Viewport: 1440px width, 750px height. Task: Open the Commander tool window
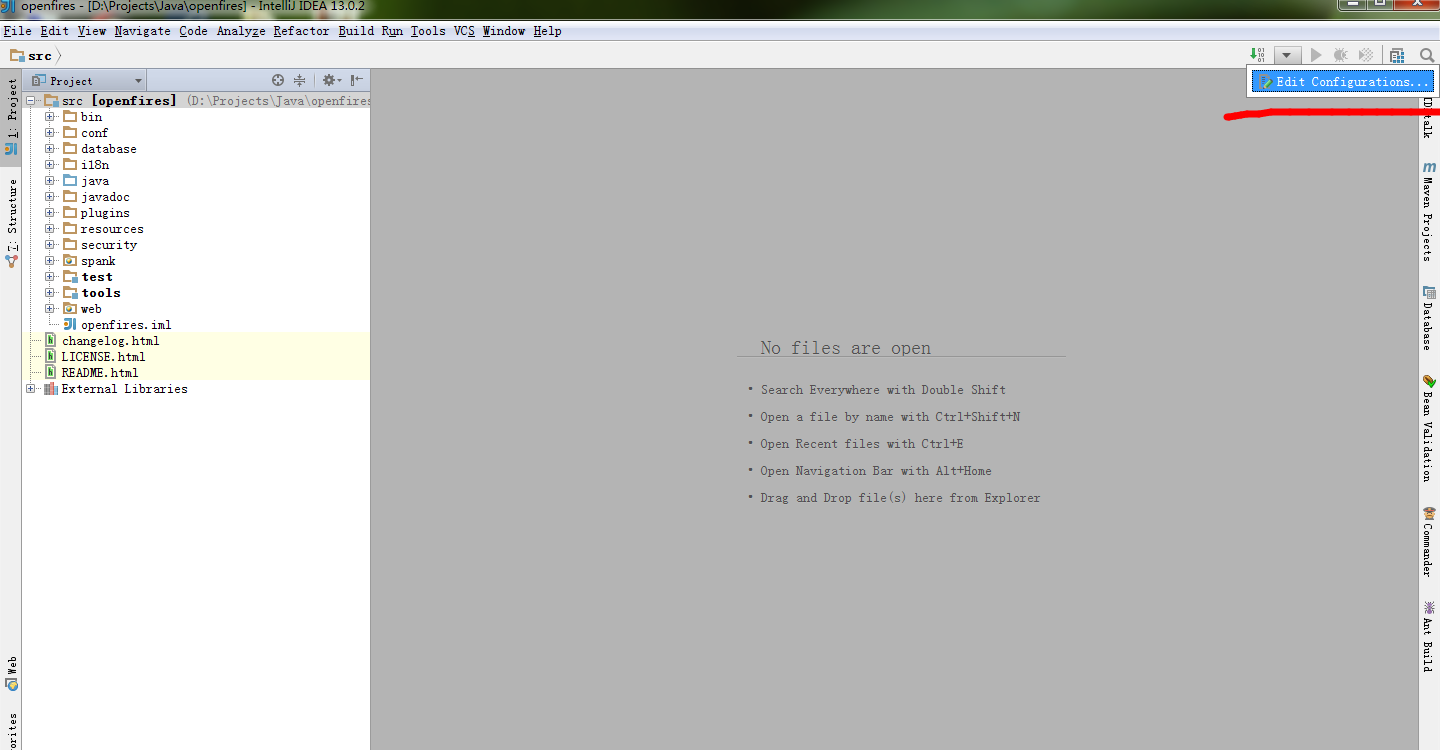(1428, 540)
